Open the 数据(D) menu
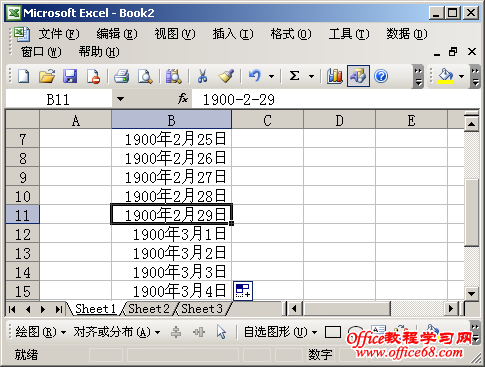The image size is (485, 367). point(407,34)
